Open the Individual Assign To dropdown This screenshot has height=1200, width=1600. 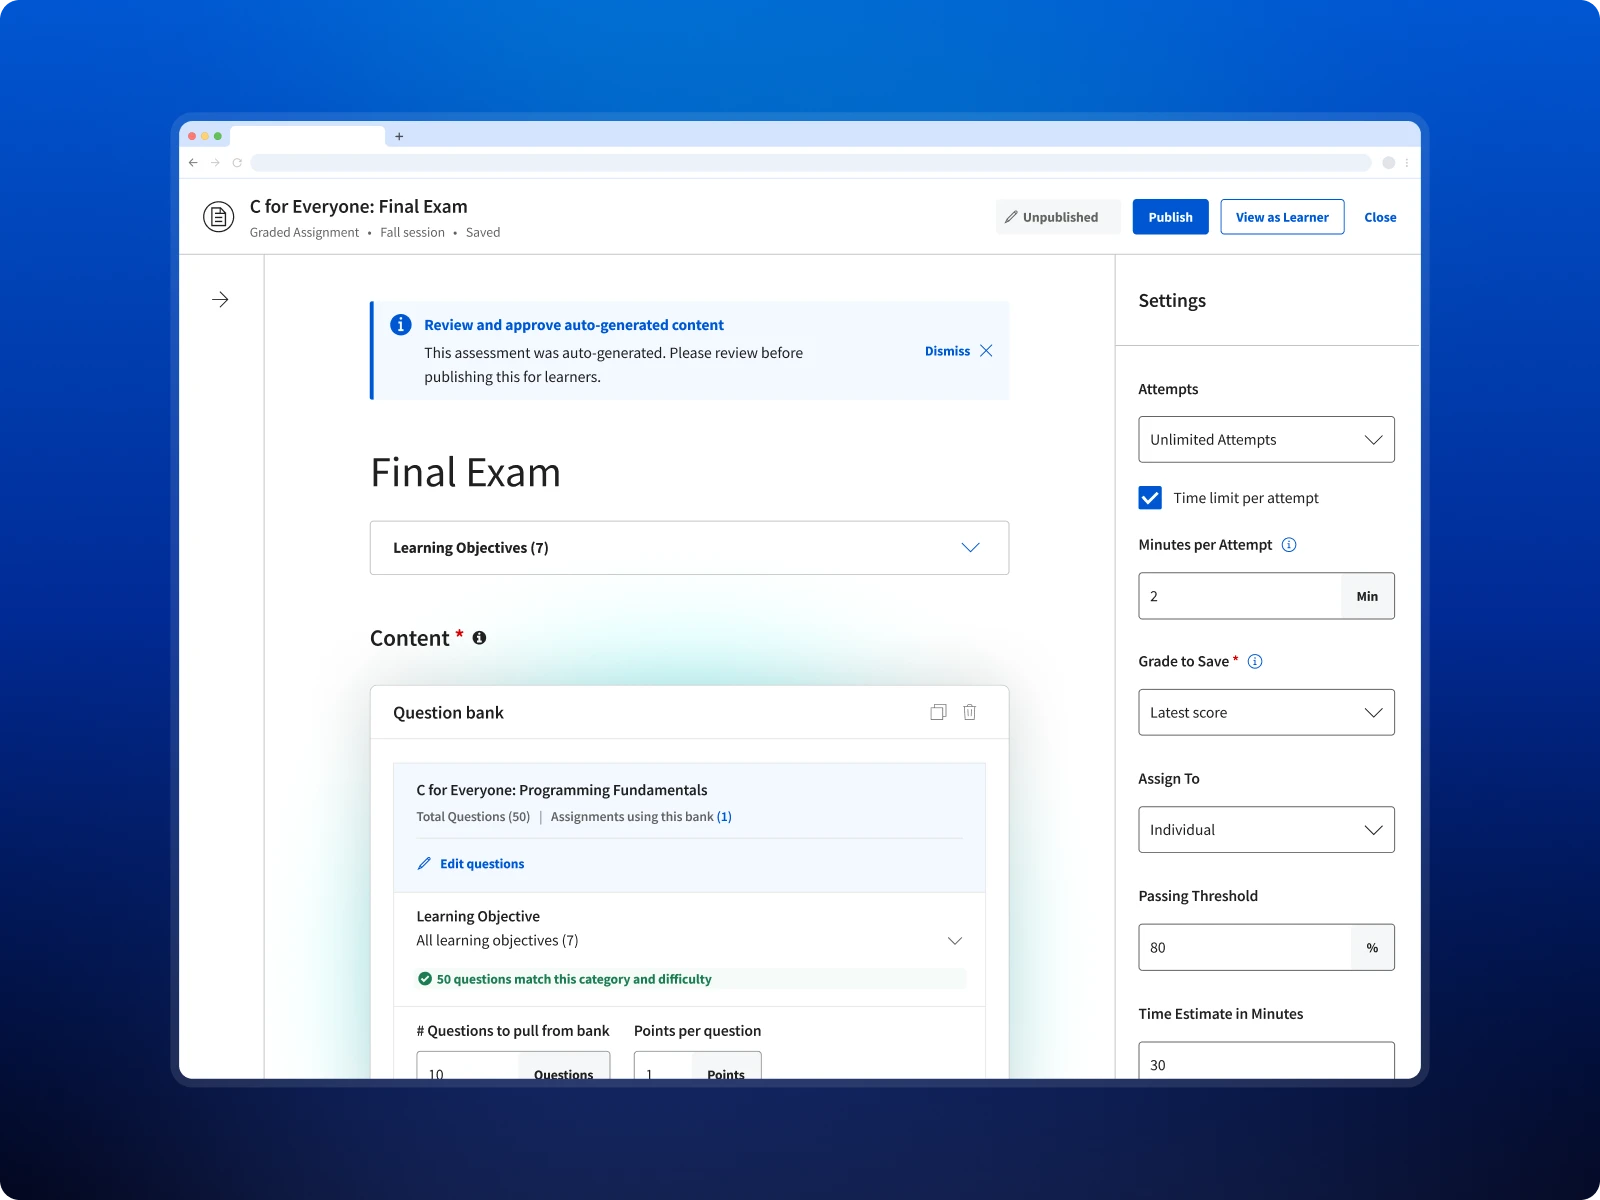click(1266, 830)
